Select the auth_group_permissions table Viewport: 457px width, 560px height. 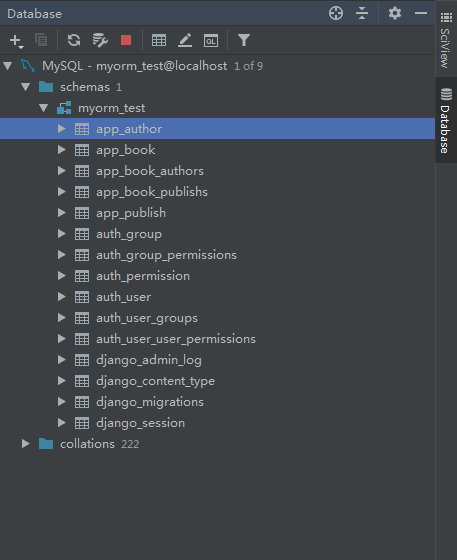click(166, 255)
